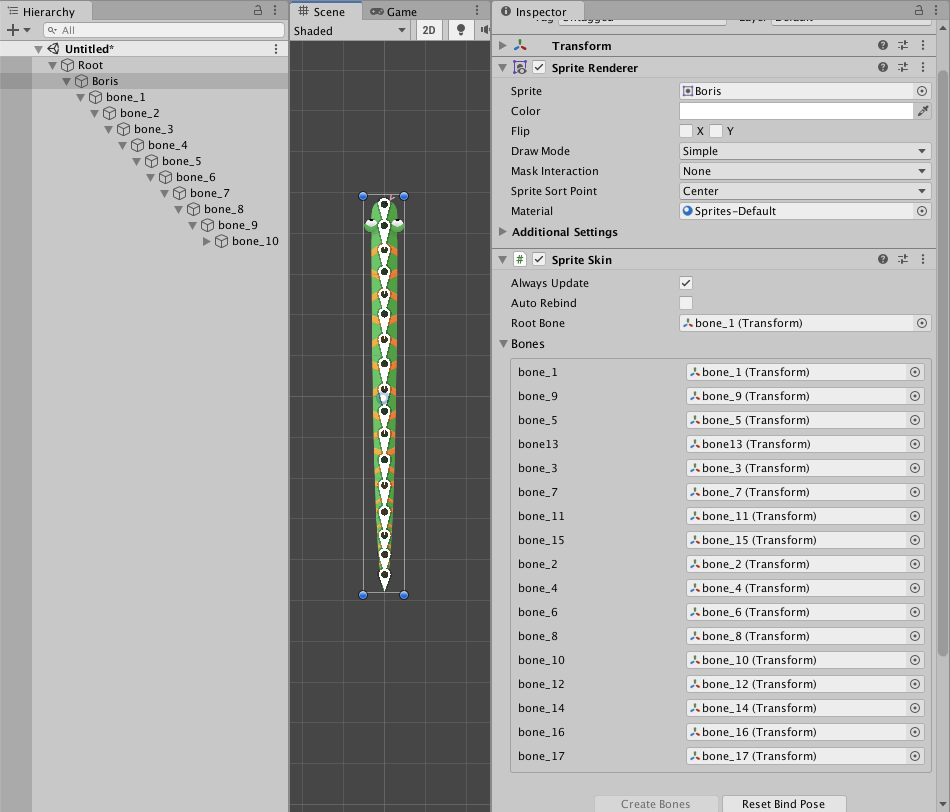Expand the Additional Settings section
The height and width of the screenshot is (812, 950).
point(503,232)
